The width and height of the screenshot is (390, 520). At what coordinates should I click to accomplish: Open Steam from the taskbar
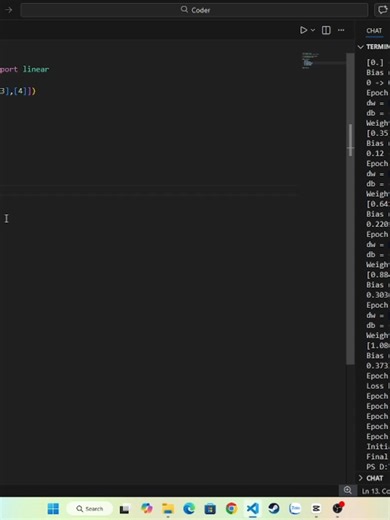[274, 509]
